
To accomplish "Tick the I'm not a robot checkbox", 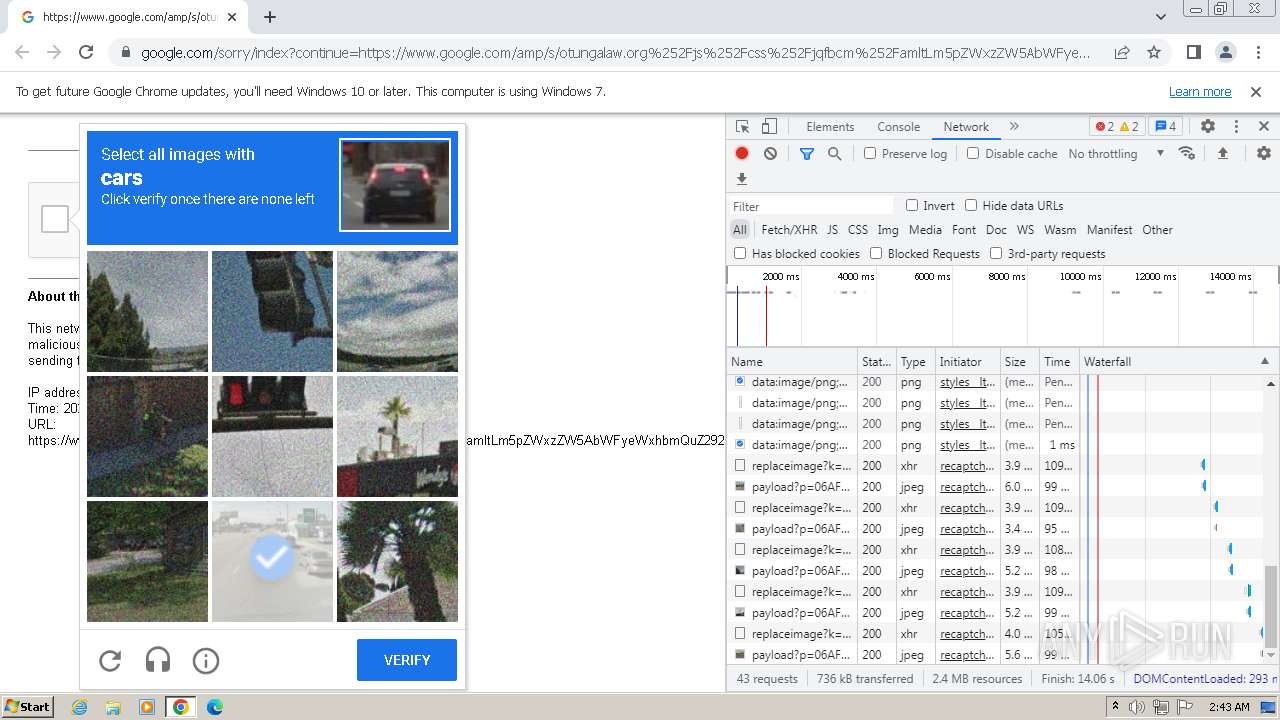I will (x=55, y=219).
